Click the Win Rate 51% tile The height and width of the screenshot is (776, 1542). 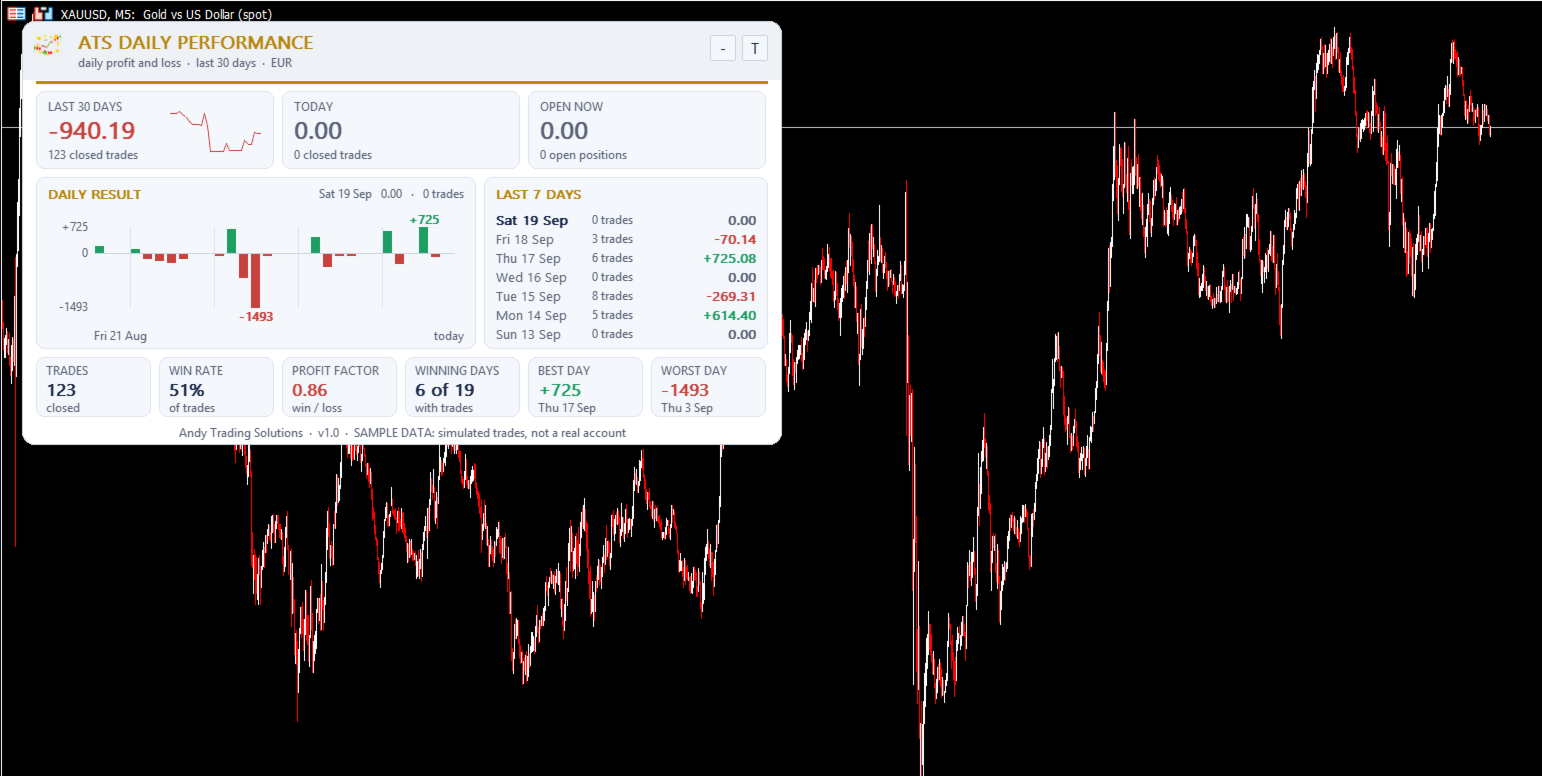216,387
